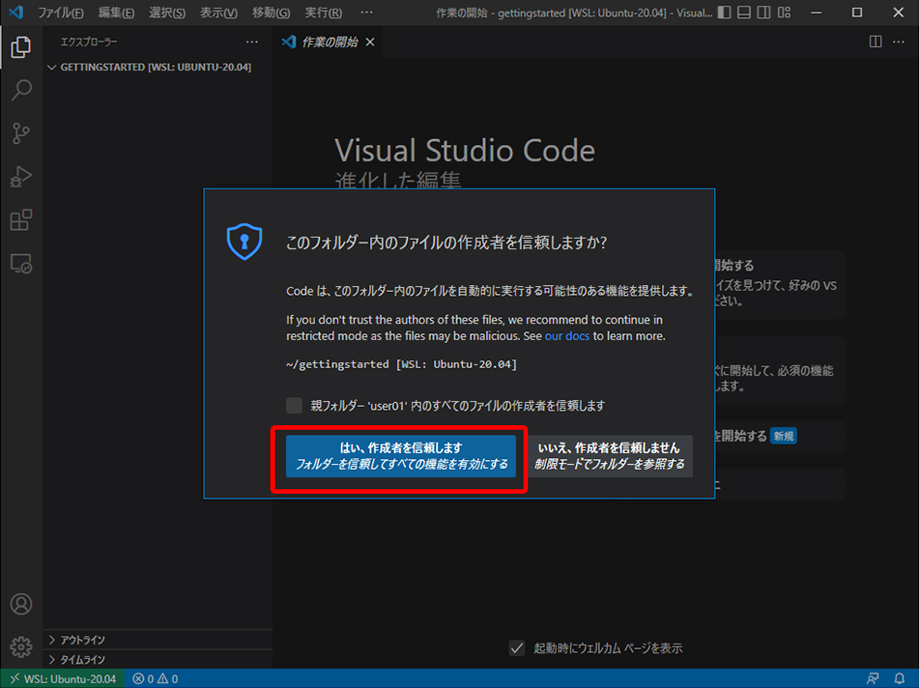
Task: Close the 作業の開始 tab
Action: click(x=370, y=42)
